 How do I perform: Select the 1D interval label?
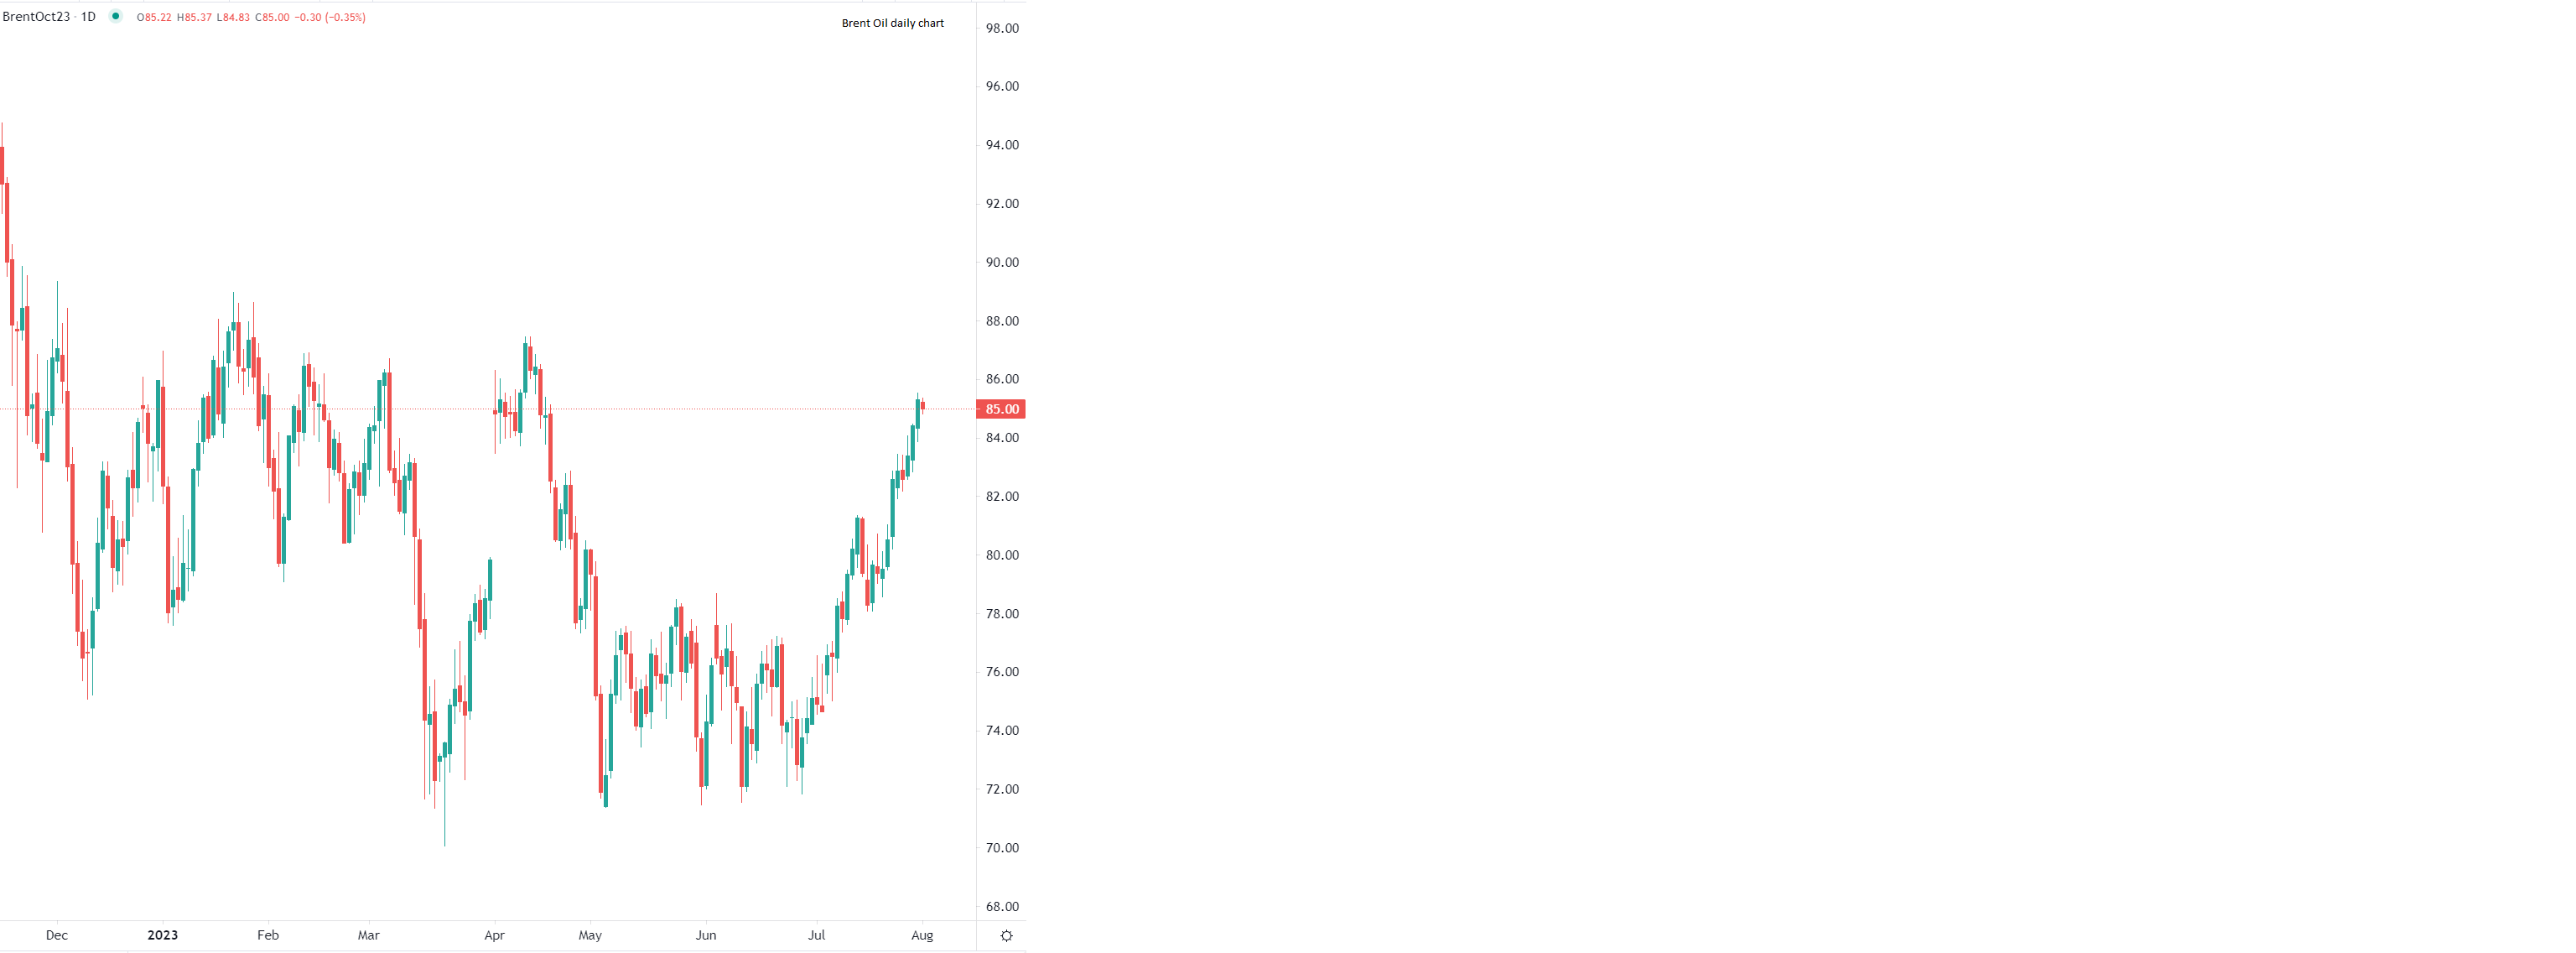pos(88,17)
